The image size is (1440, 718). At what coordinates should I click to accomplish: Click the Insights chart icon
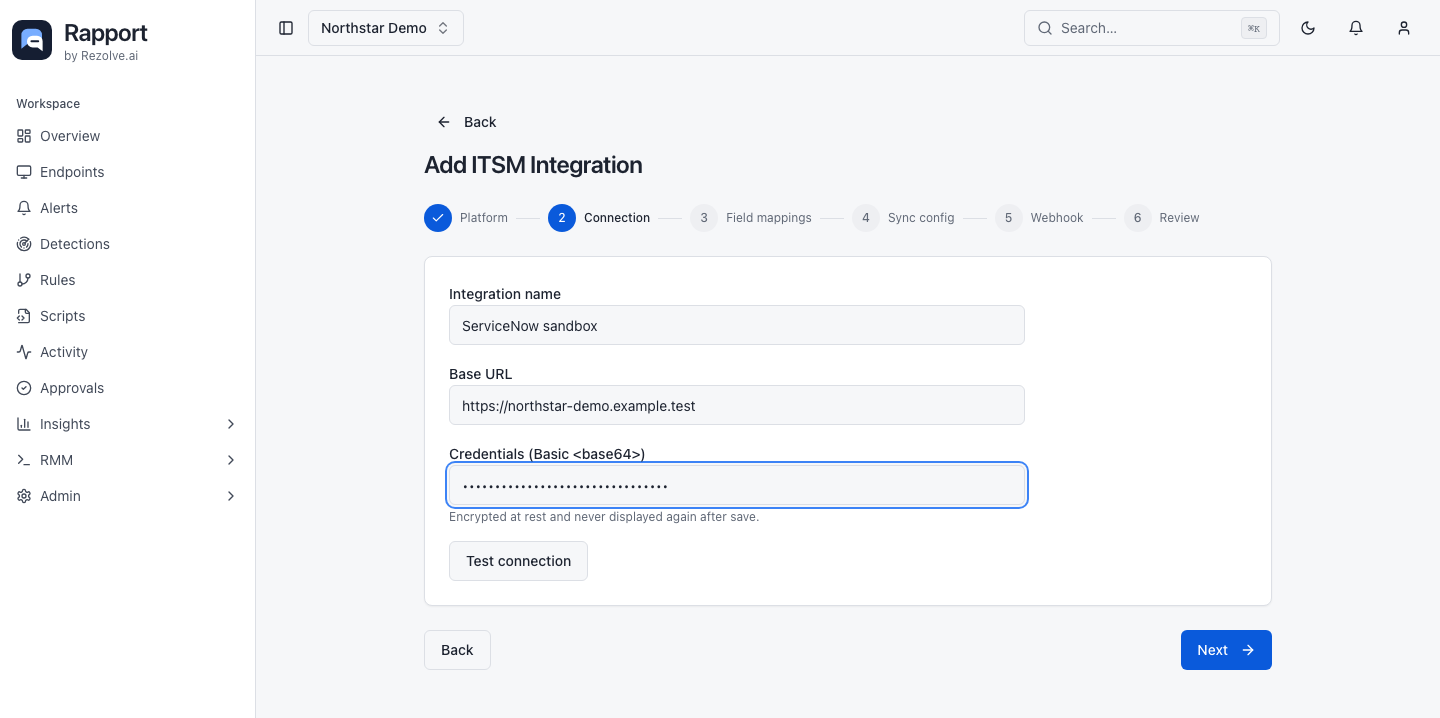pos(24,424)
